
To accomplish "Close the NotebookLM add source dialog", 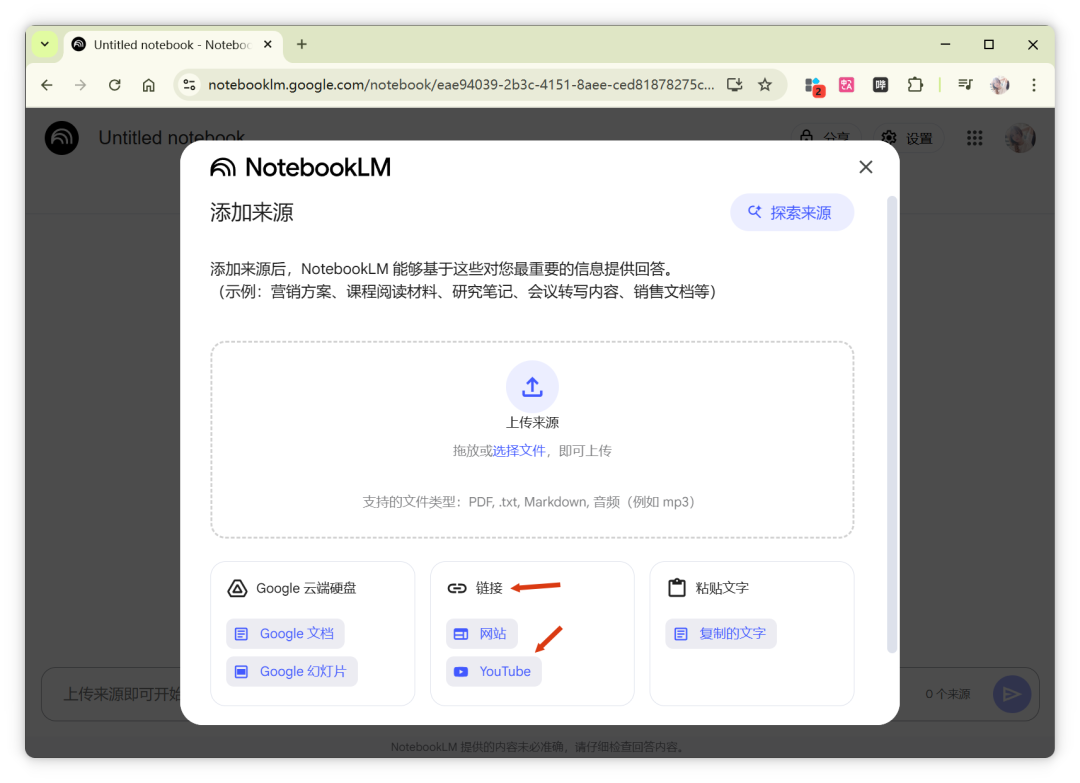I will coord(865,167).
